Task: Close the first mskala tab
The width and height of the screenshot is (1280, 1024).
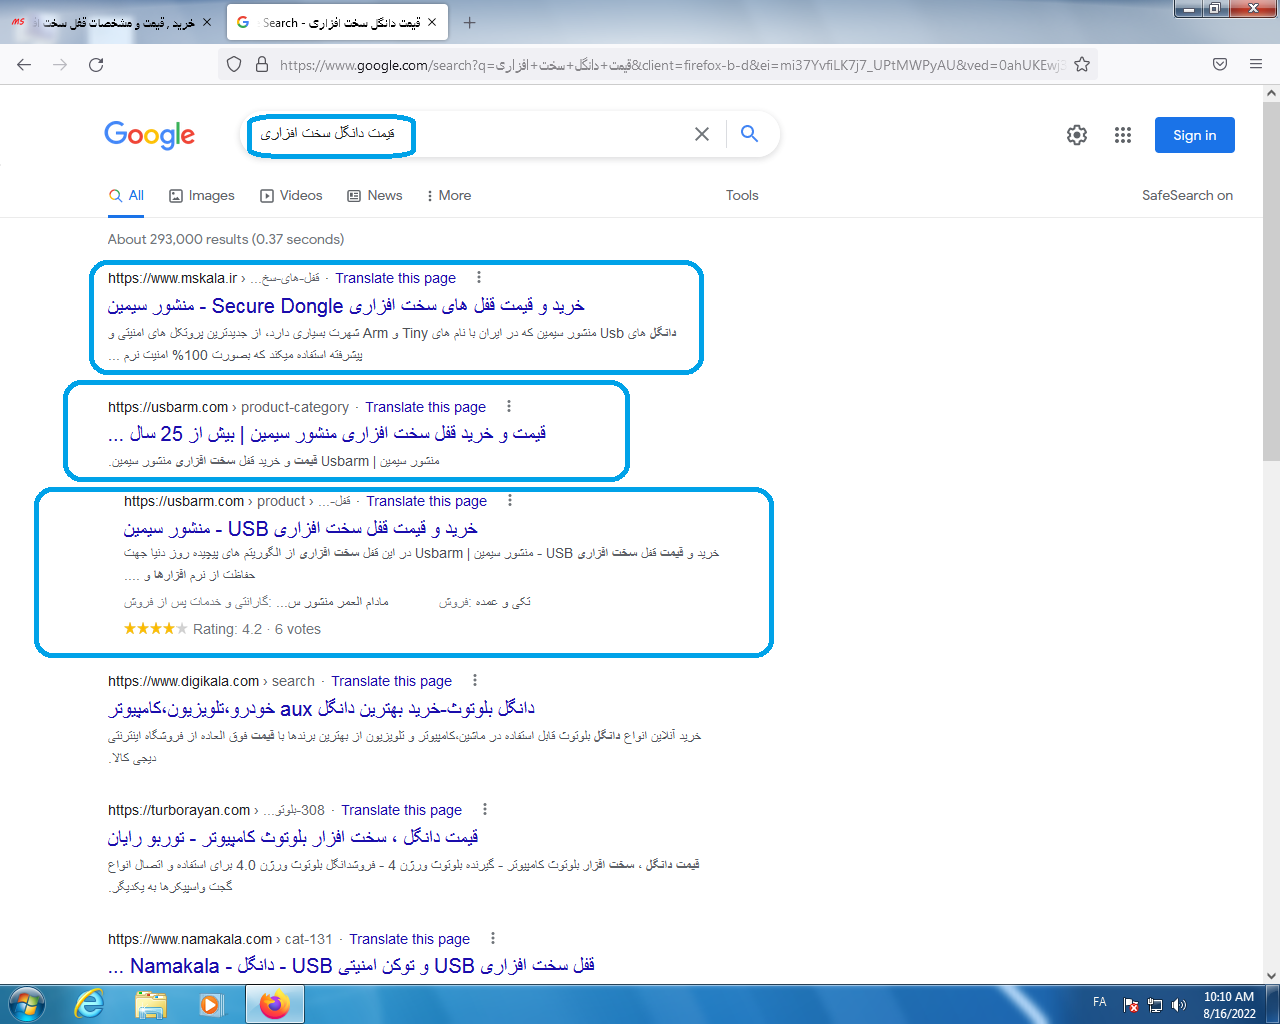Action: point(207,22)
